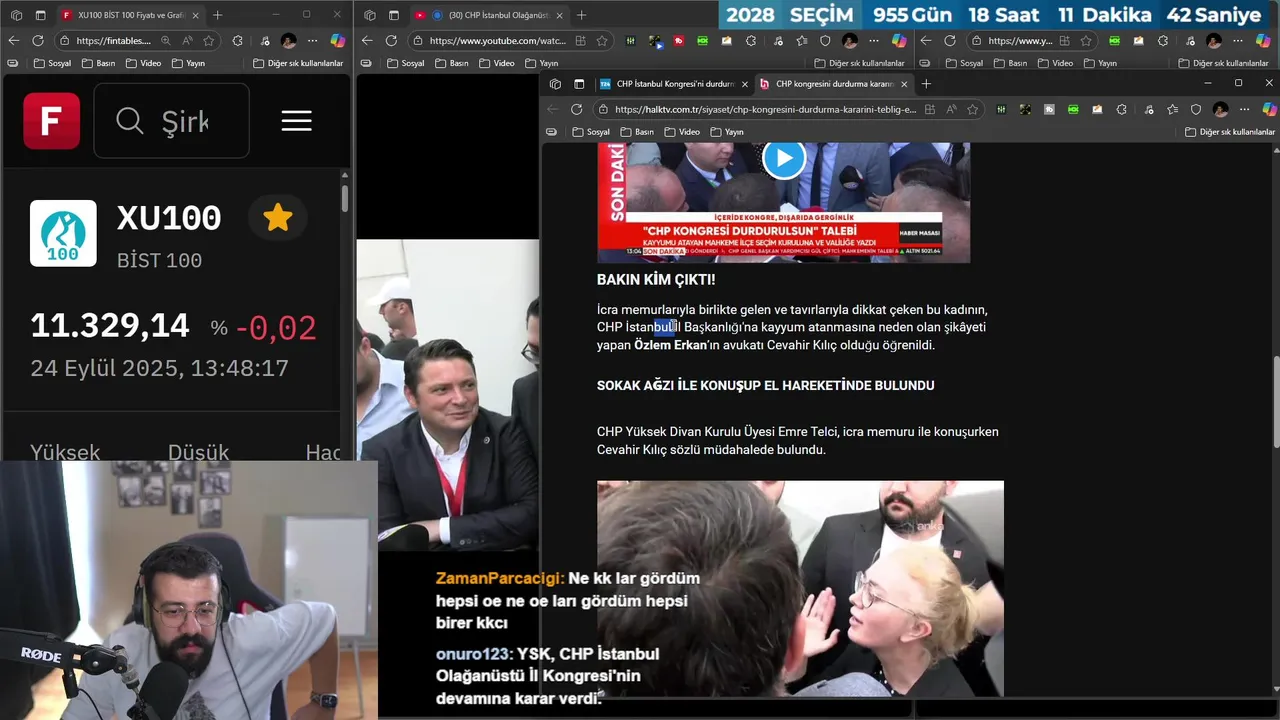The width and height of the screenshot is (1280, 720).
Task: Play the halktv article video
Action: click(x=784, y=158)
